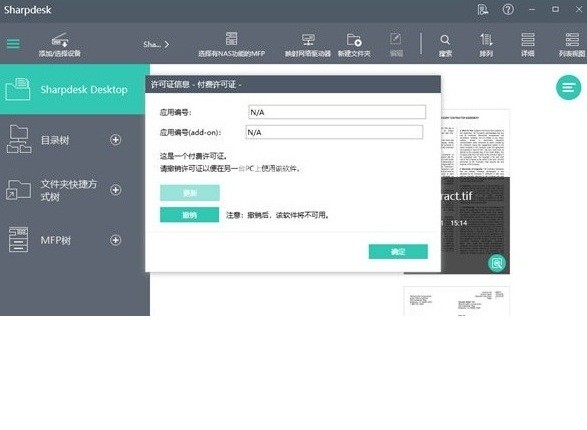Open the hamburger menu in the toolbar
Image resolution: width=587 pixels, height=430 pixels.
13,44
